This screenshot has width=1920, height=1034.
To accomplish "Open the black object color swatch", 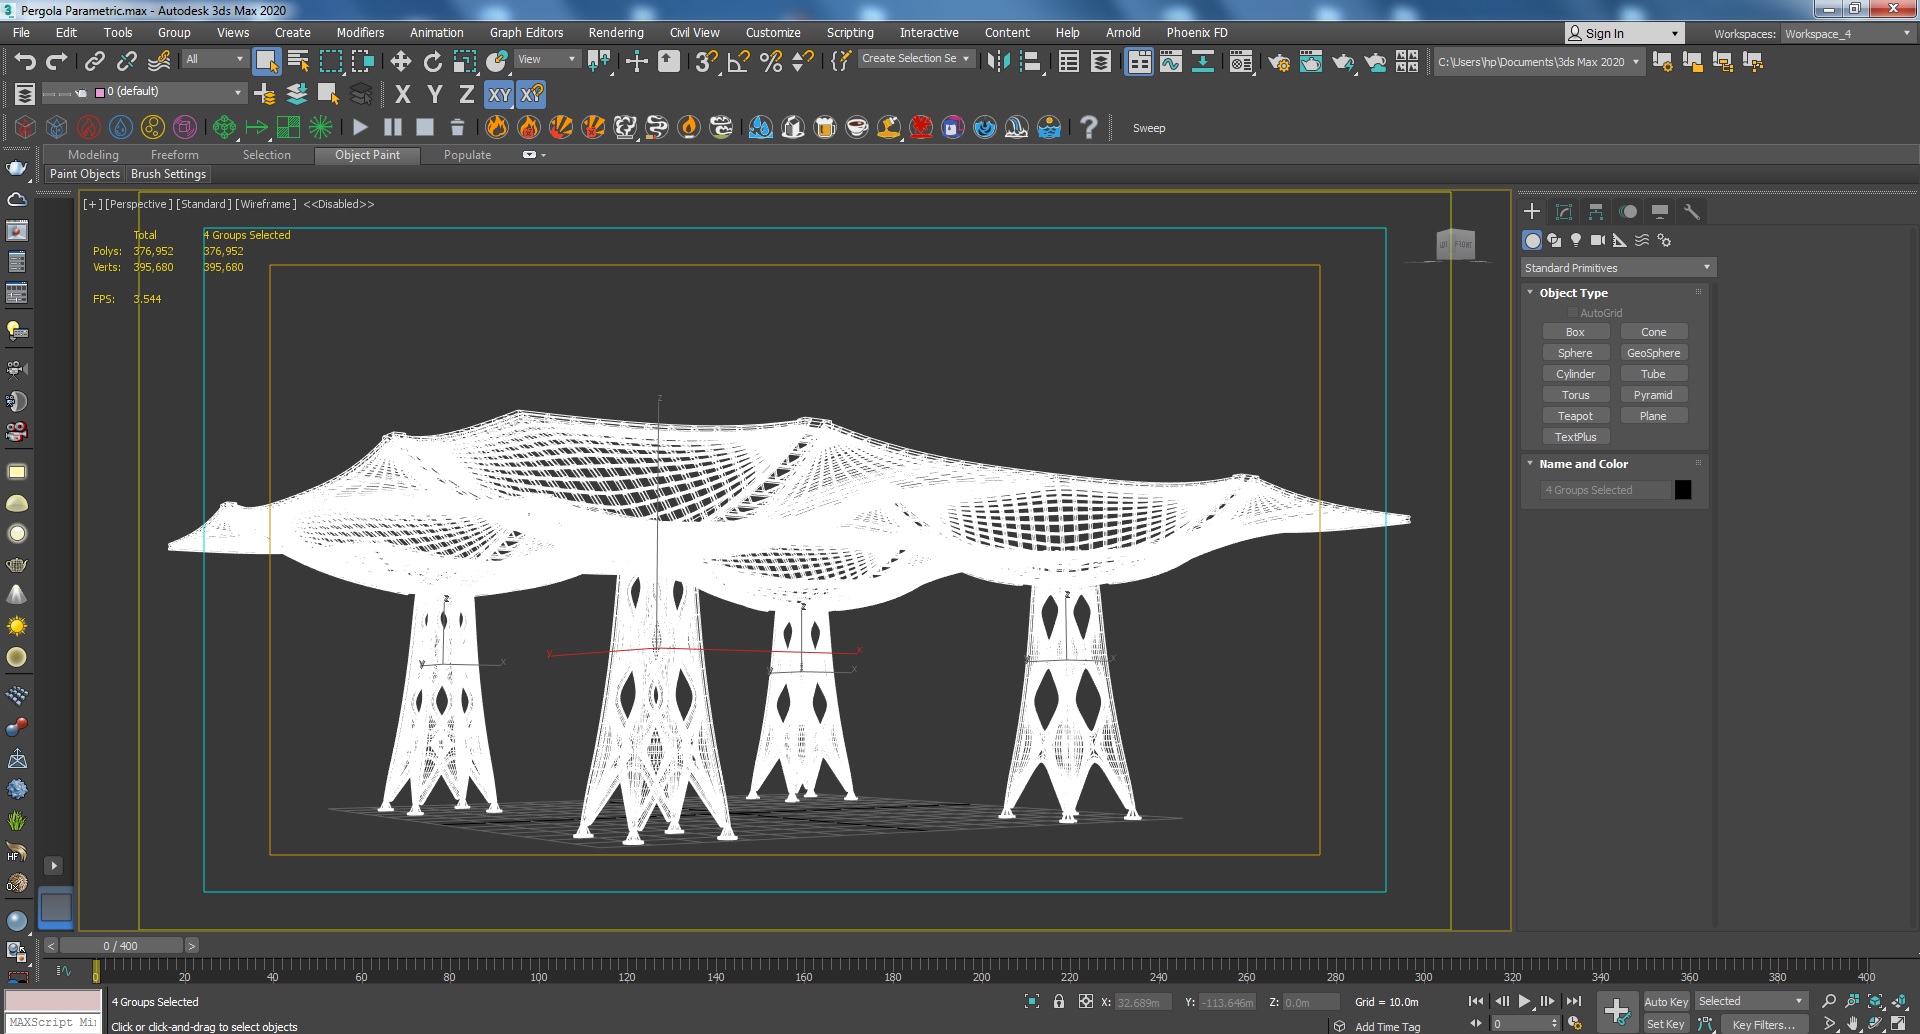I will [1683, 490].
